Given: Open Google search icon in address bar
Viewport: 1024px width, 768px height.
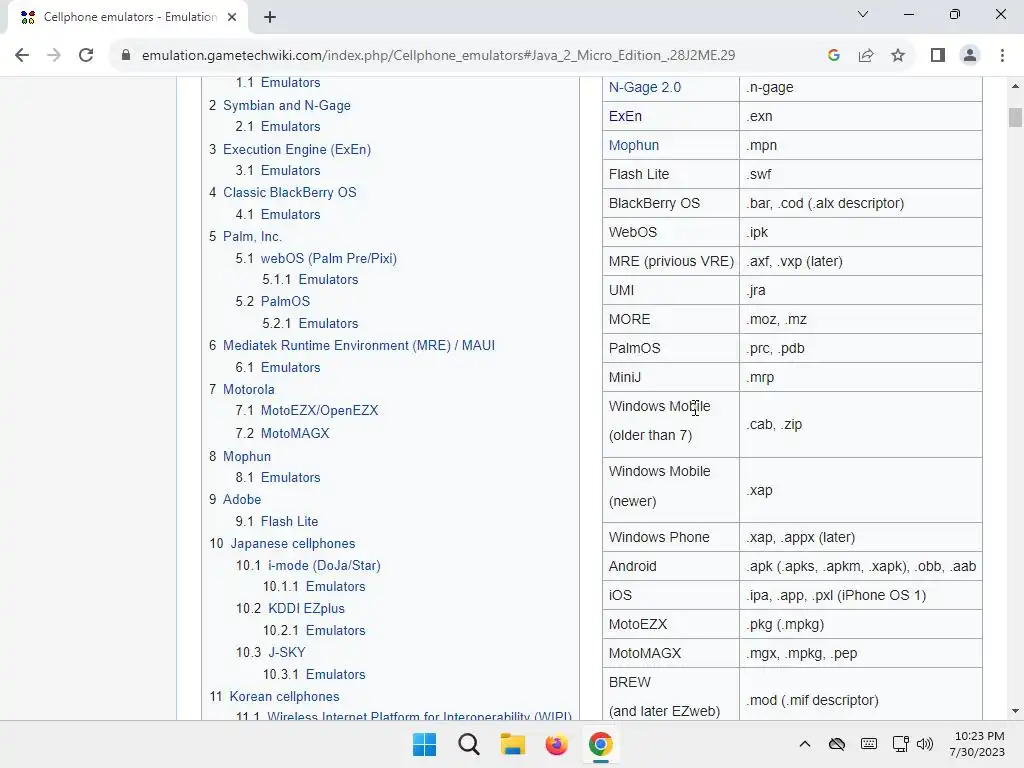Looking at the screenshot, I should click(834, 56).
